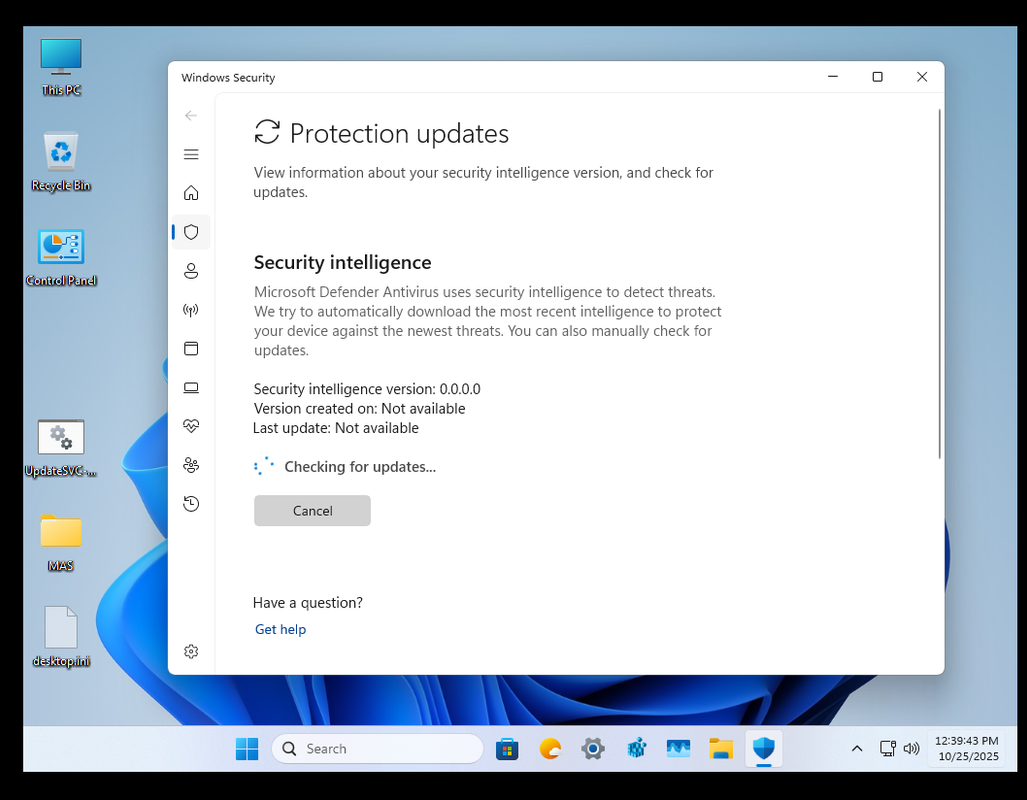Screen dimensions: 1027x800
Task: Open Protection history clock icon
Action: coord(191,504)
